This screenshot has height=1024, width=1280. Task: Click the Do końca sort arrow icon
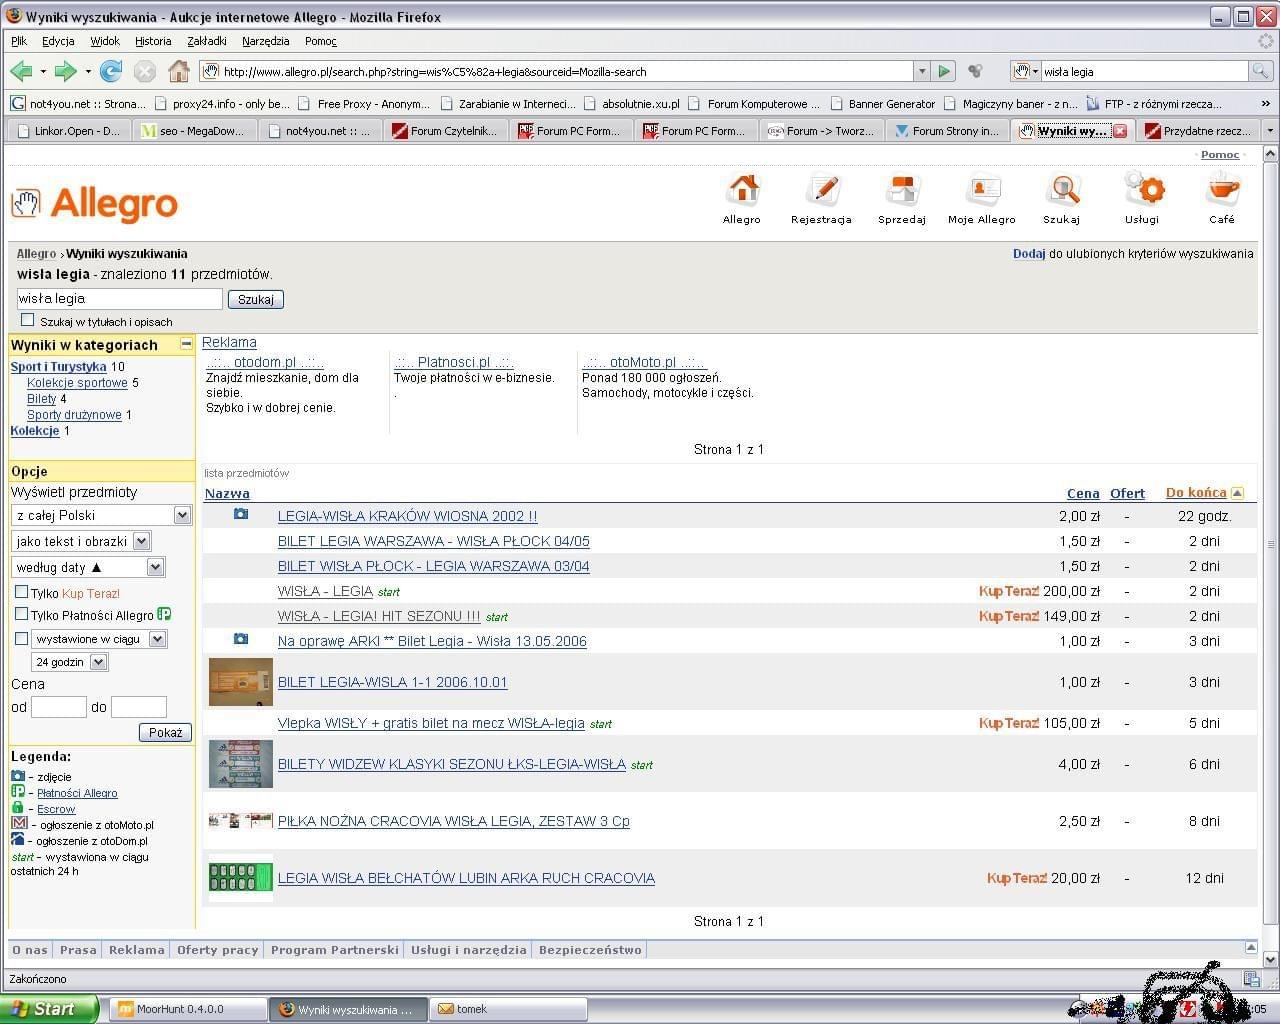[1237, 493]
